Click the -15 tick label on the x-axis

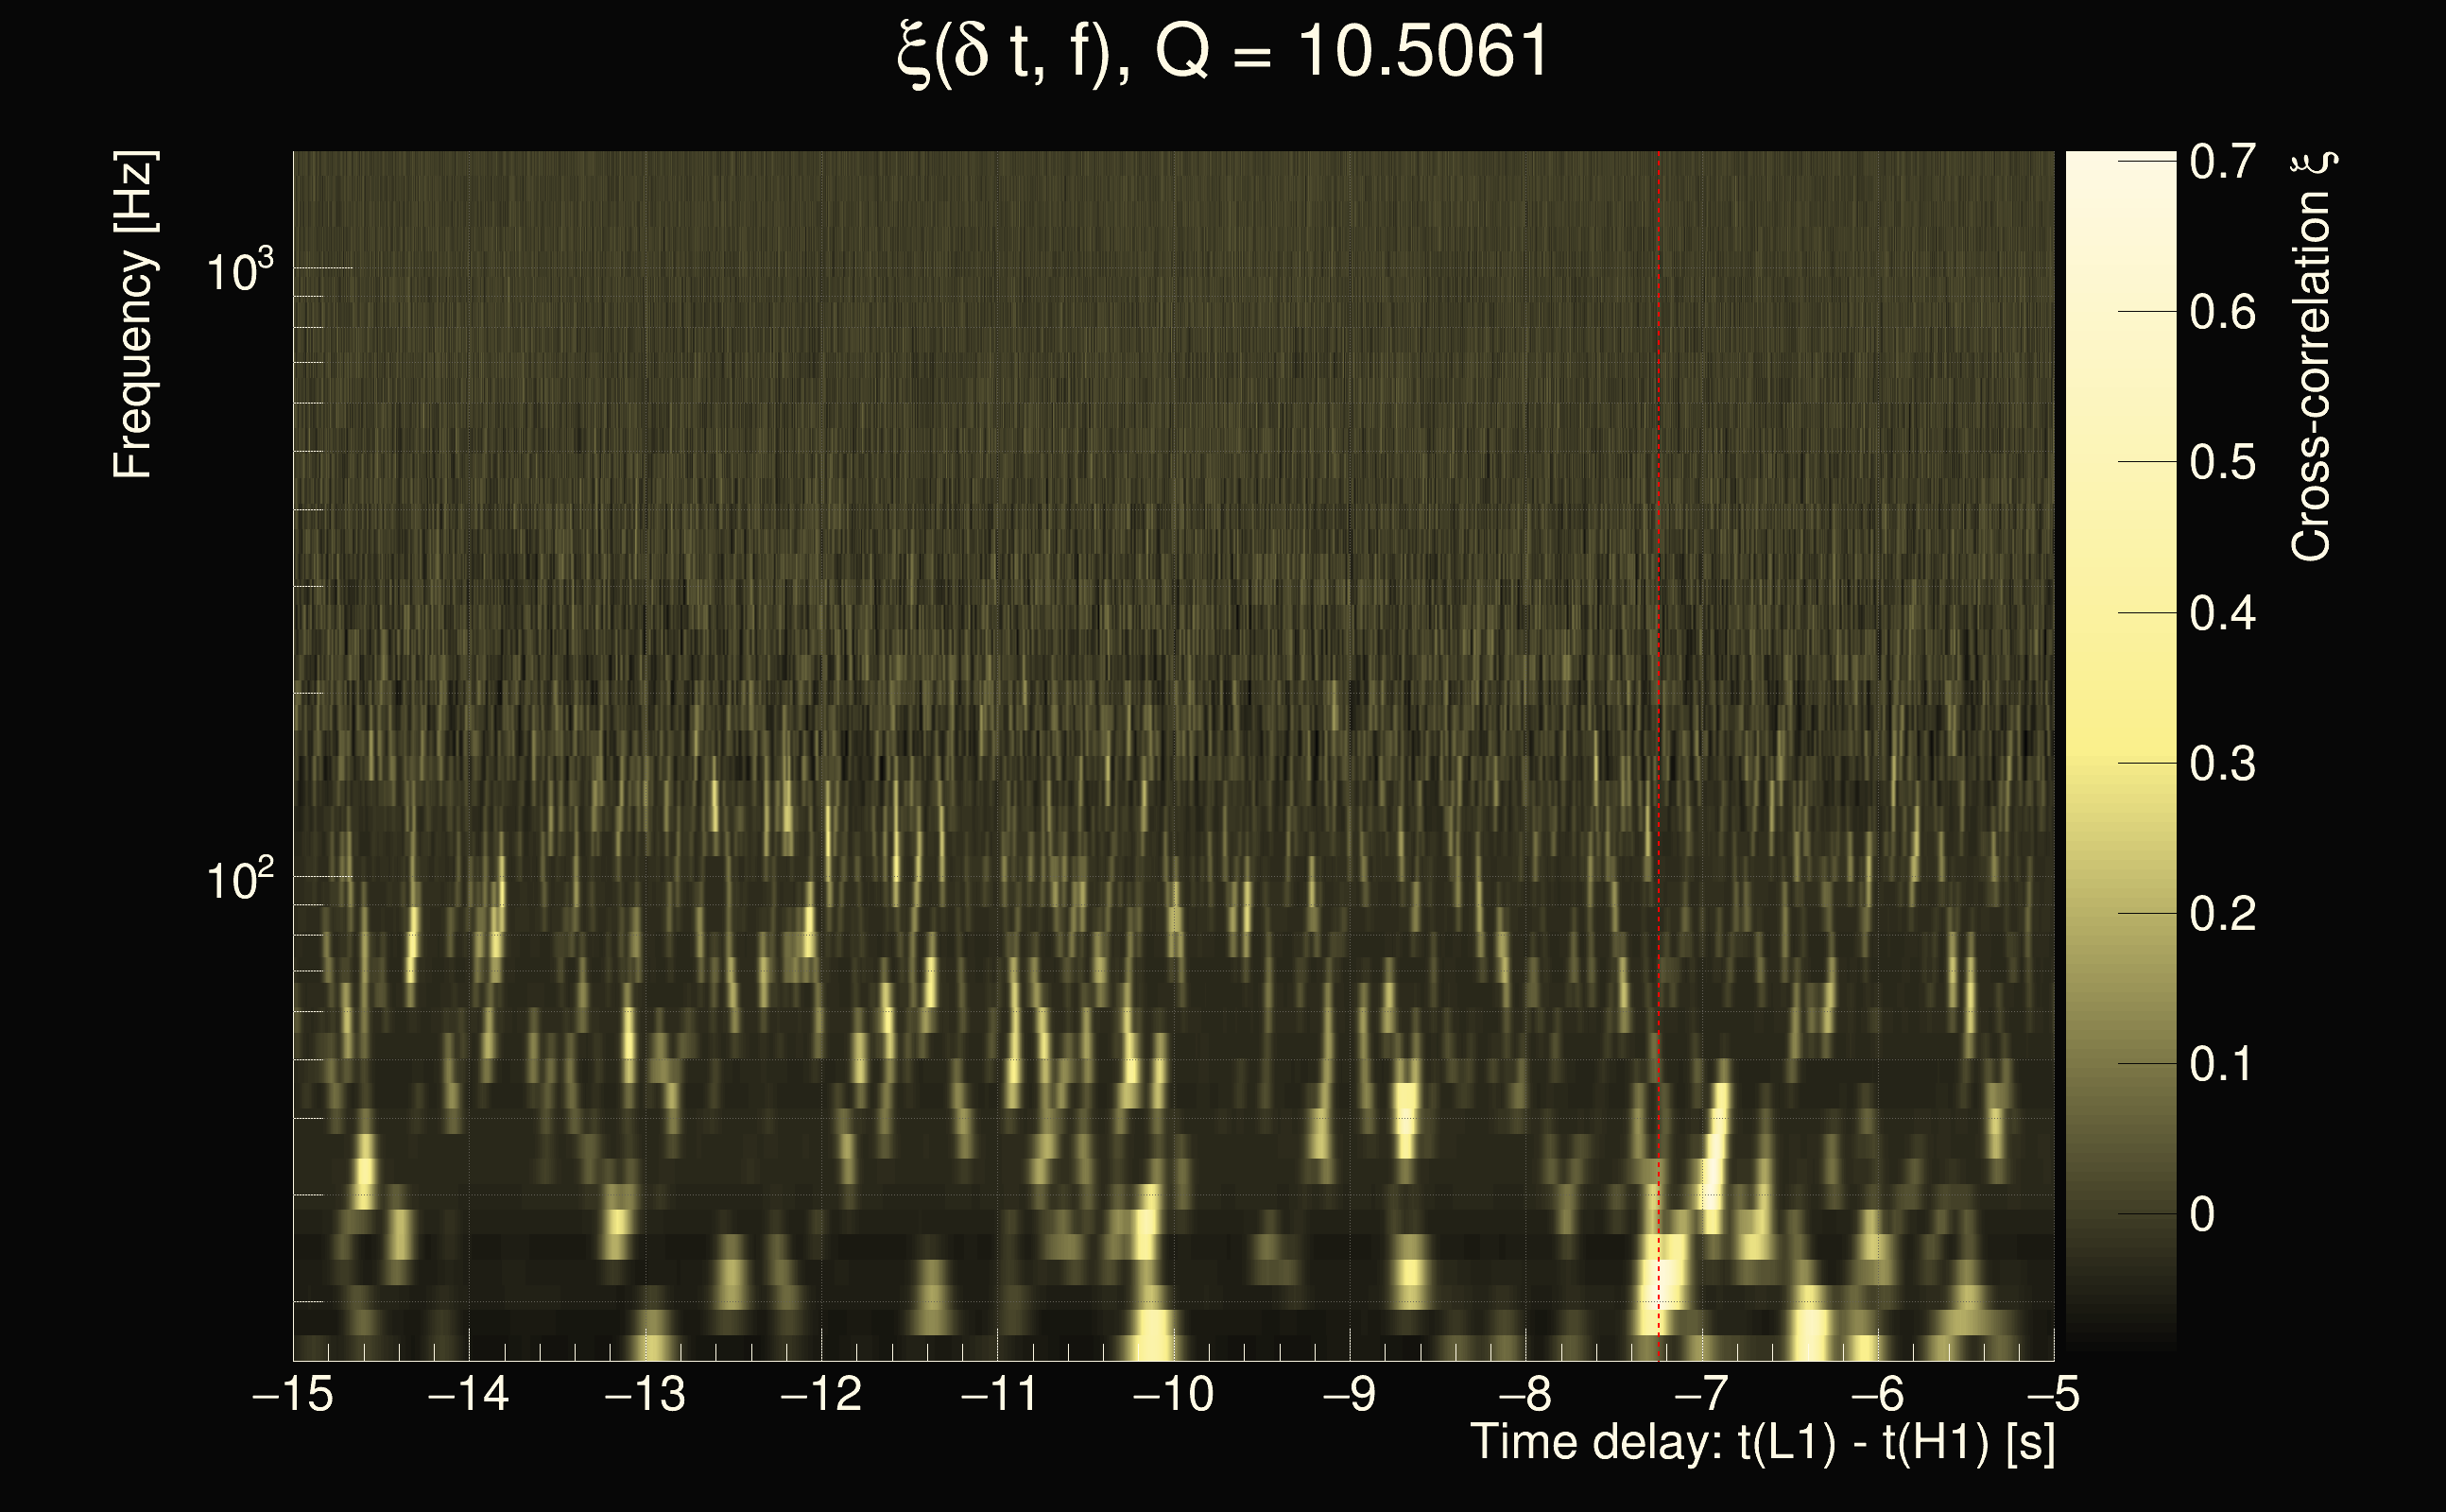(293, 1394)
